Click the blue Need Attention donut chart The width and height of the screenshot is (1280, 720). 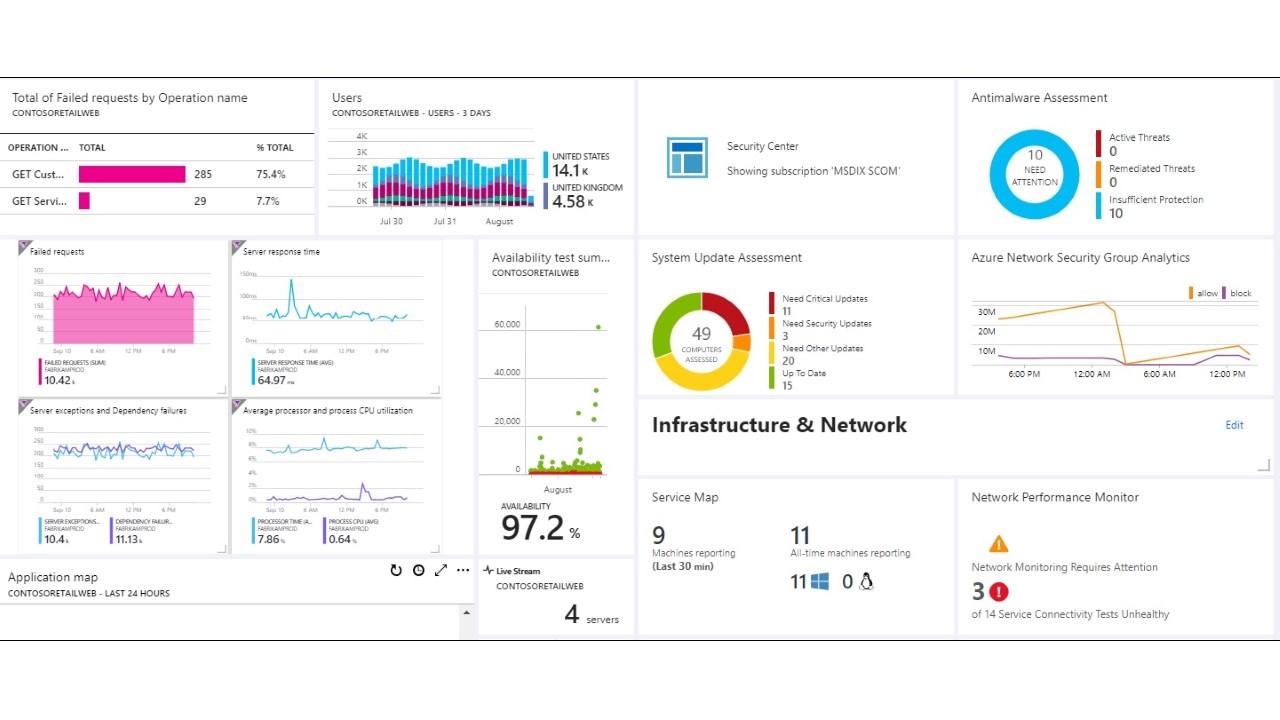click(x=1034, y=174)
